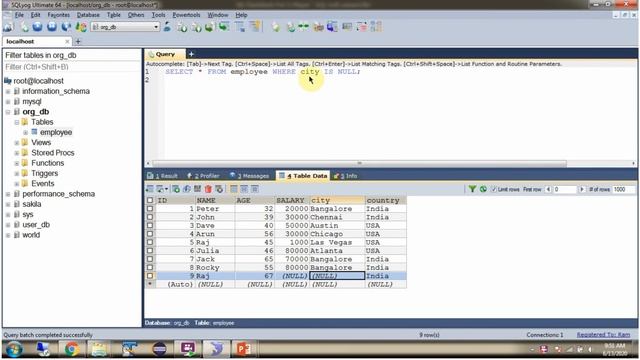The image size is (640, 360).
Task: Switch to grid view icon
Action: [x=234, y=189]
